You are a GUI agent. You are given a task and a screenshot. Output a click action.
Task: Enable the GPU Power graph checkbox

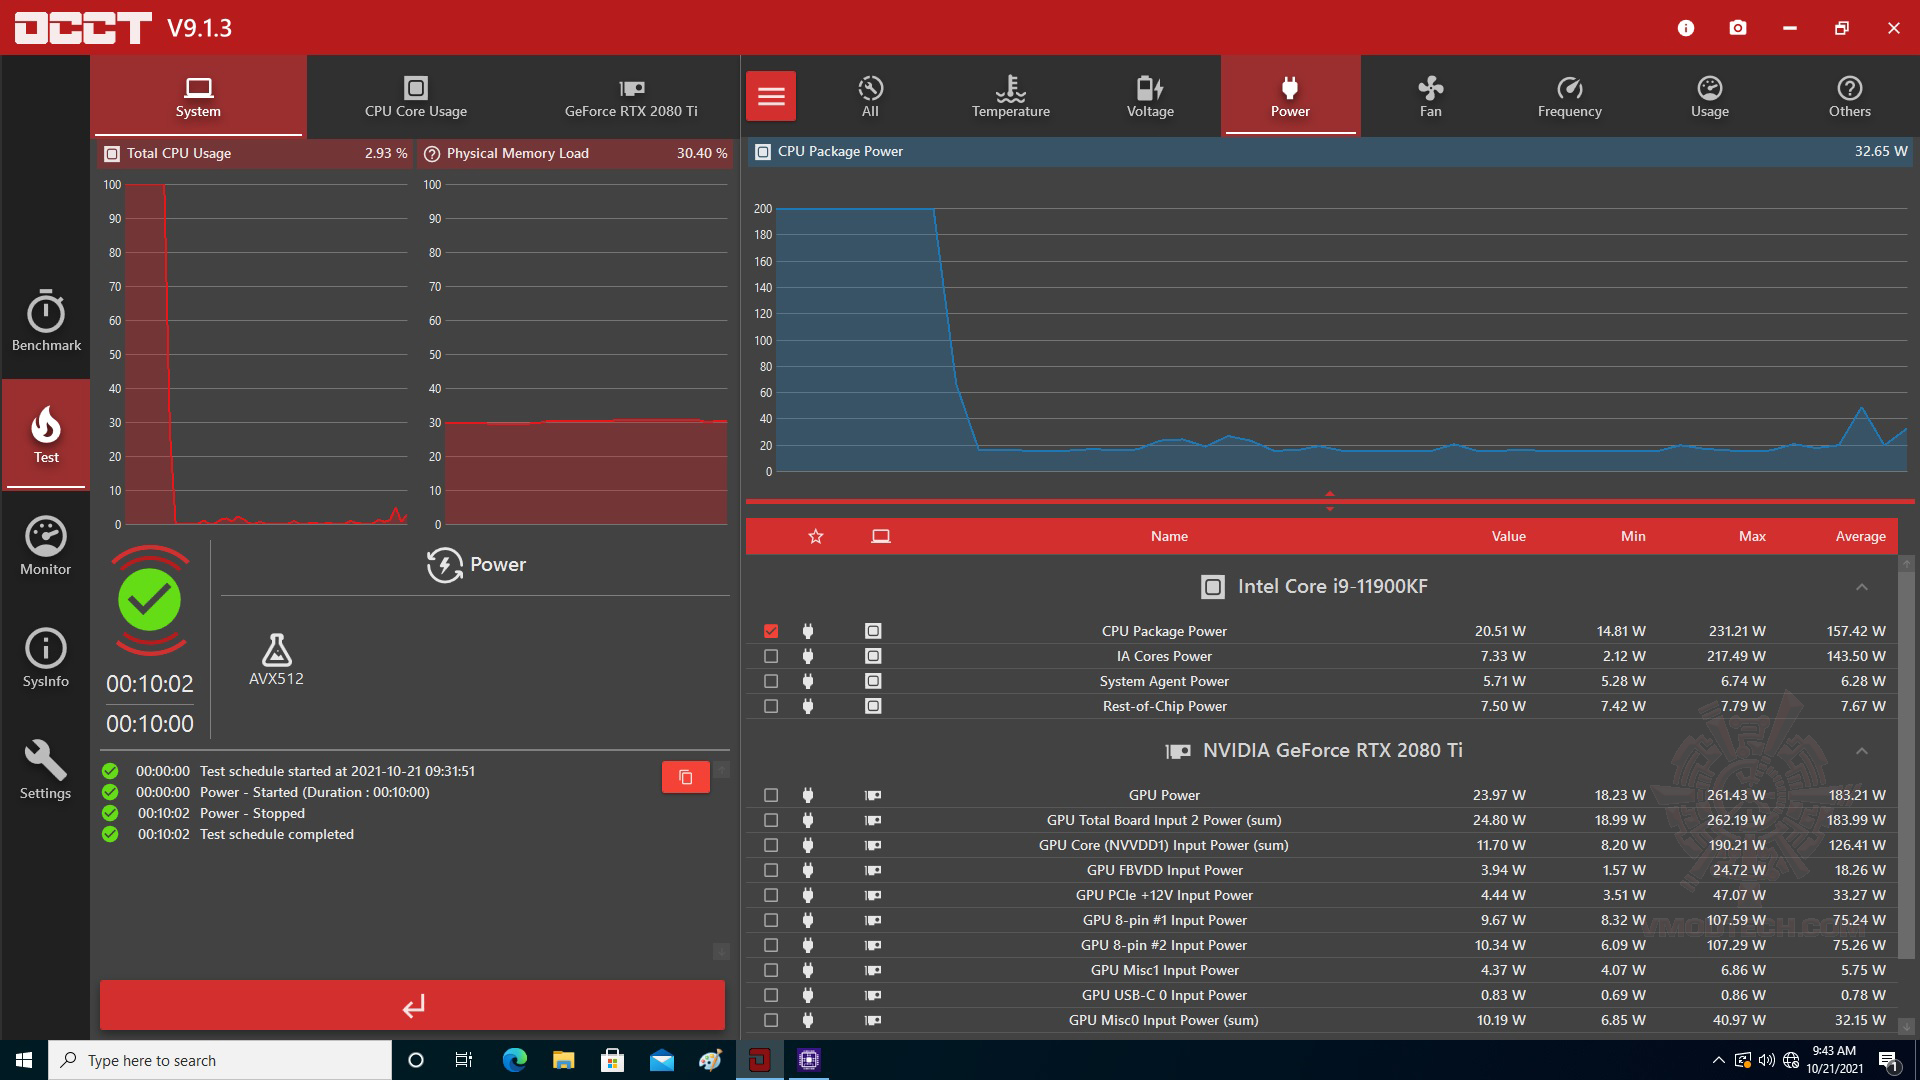coord(770,795)
